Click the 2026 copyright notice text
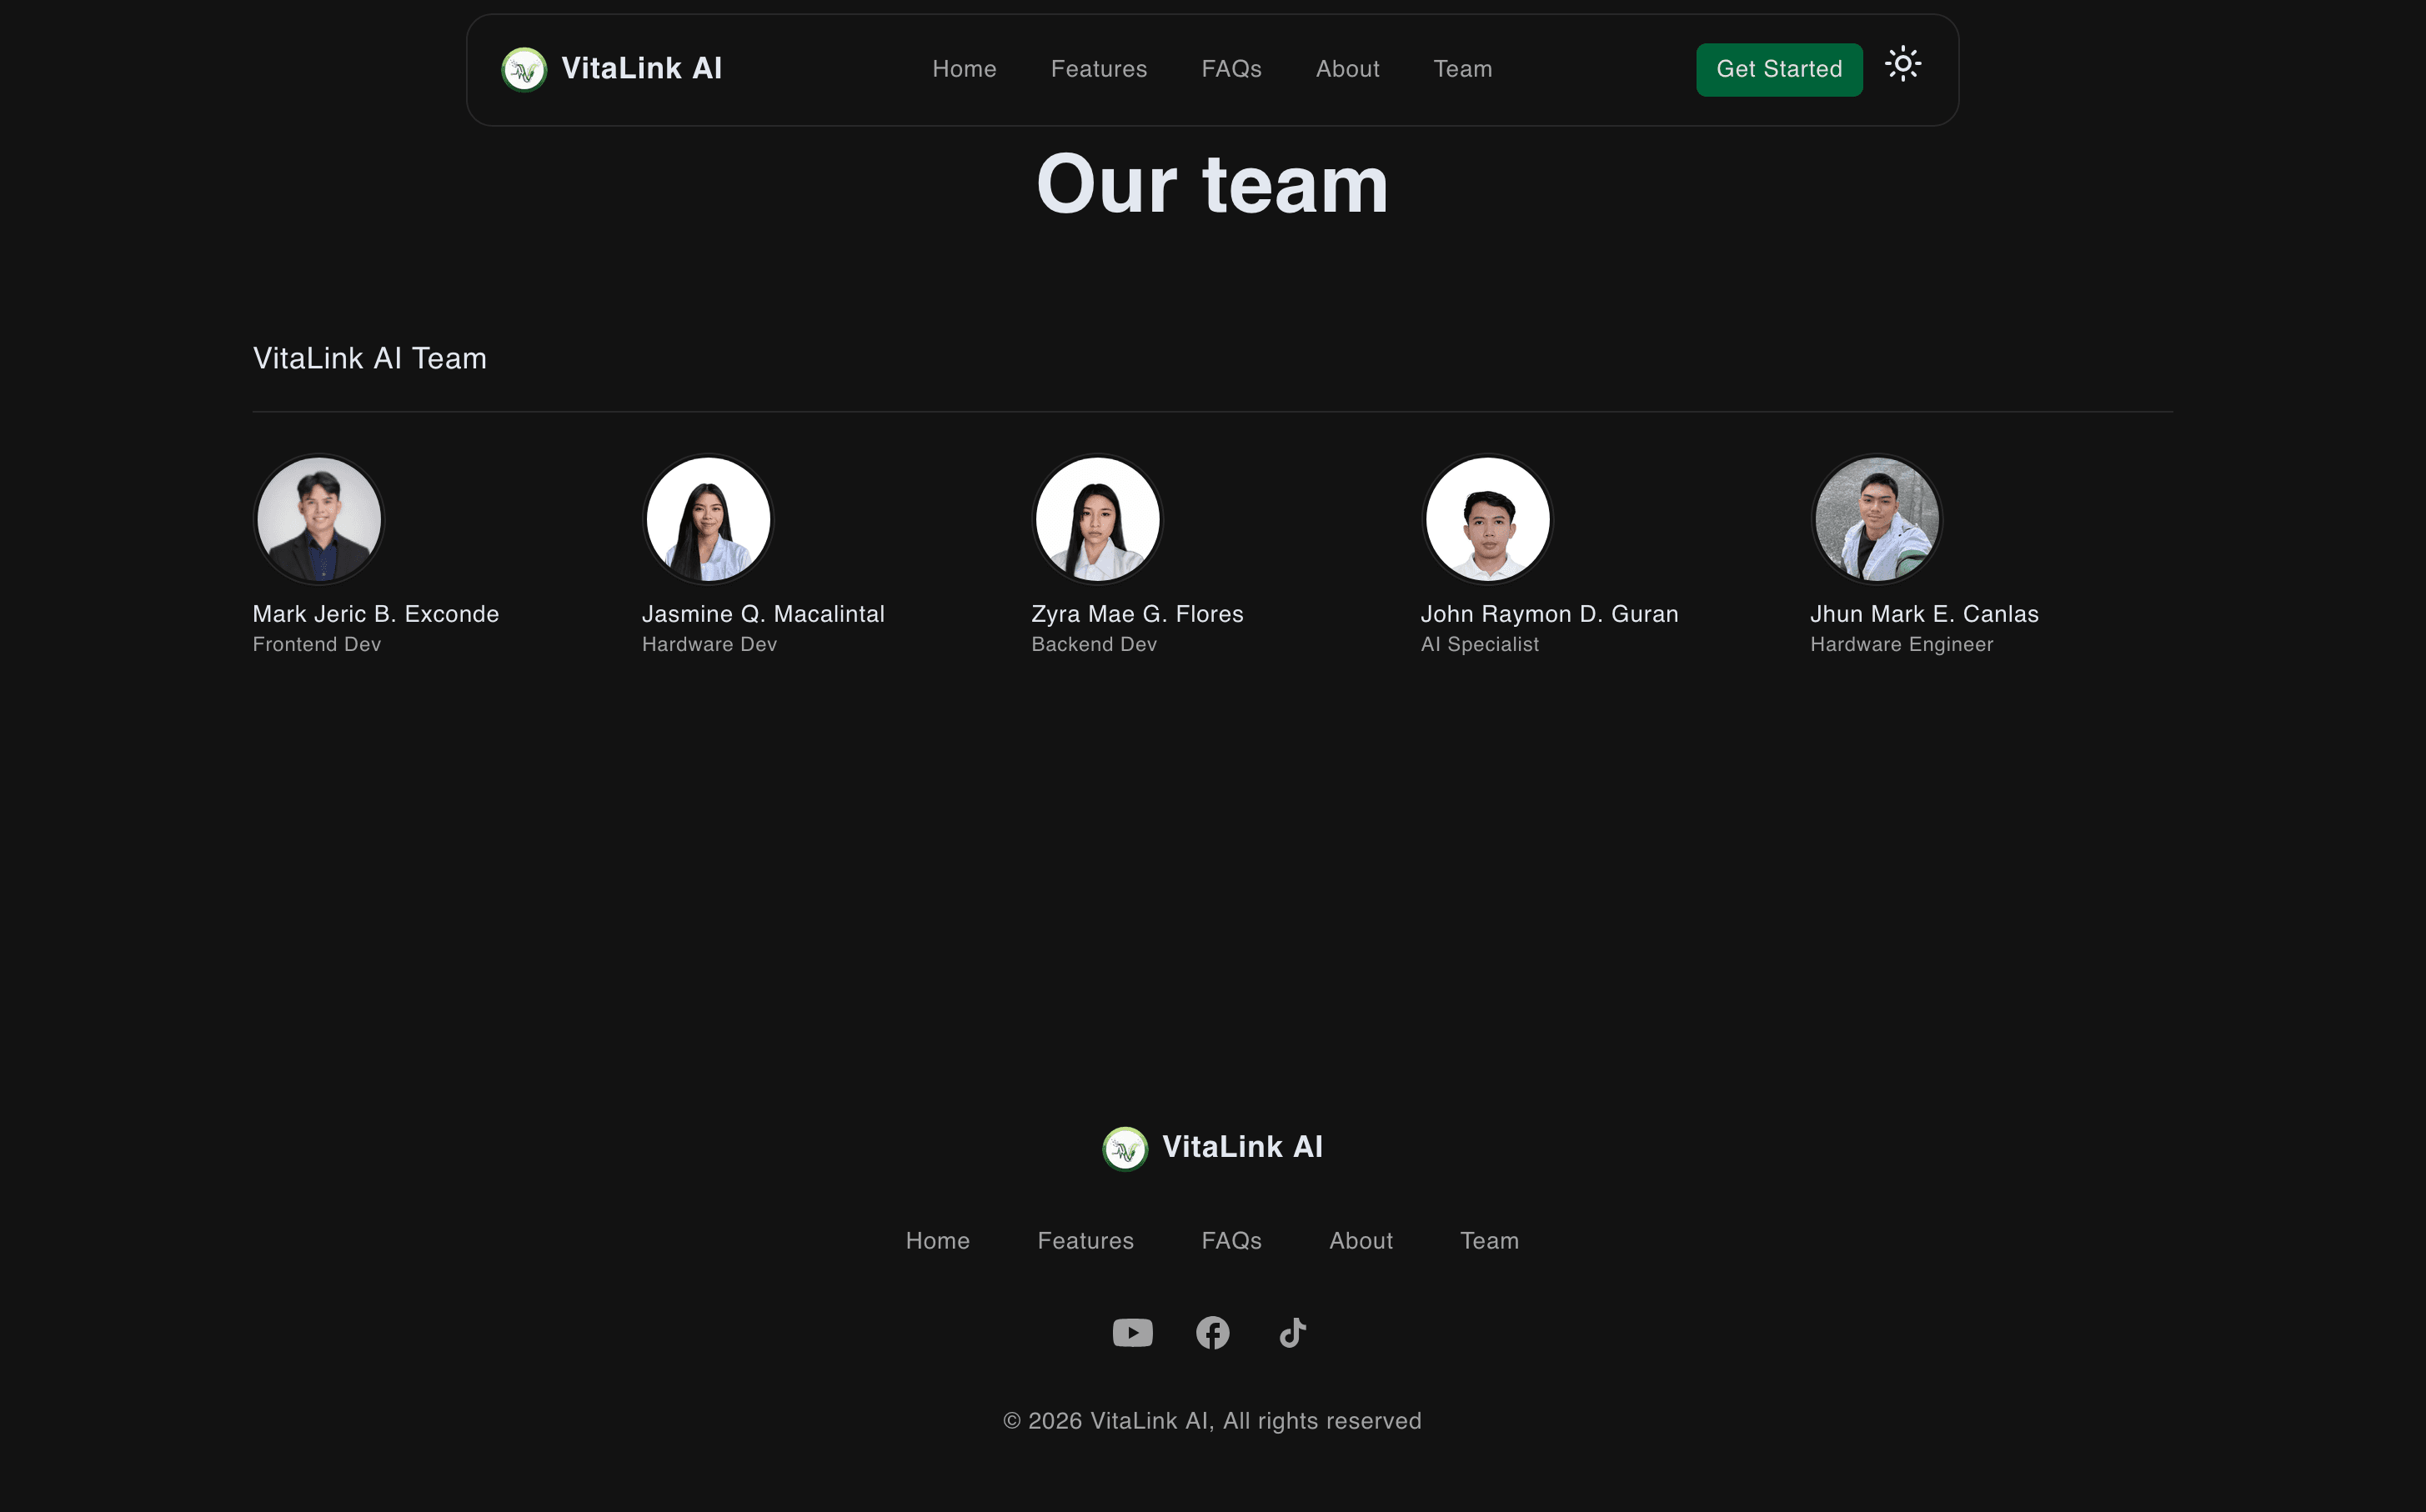 click(x=1212, y=1421)
